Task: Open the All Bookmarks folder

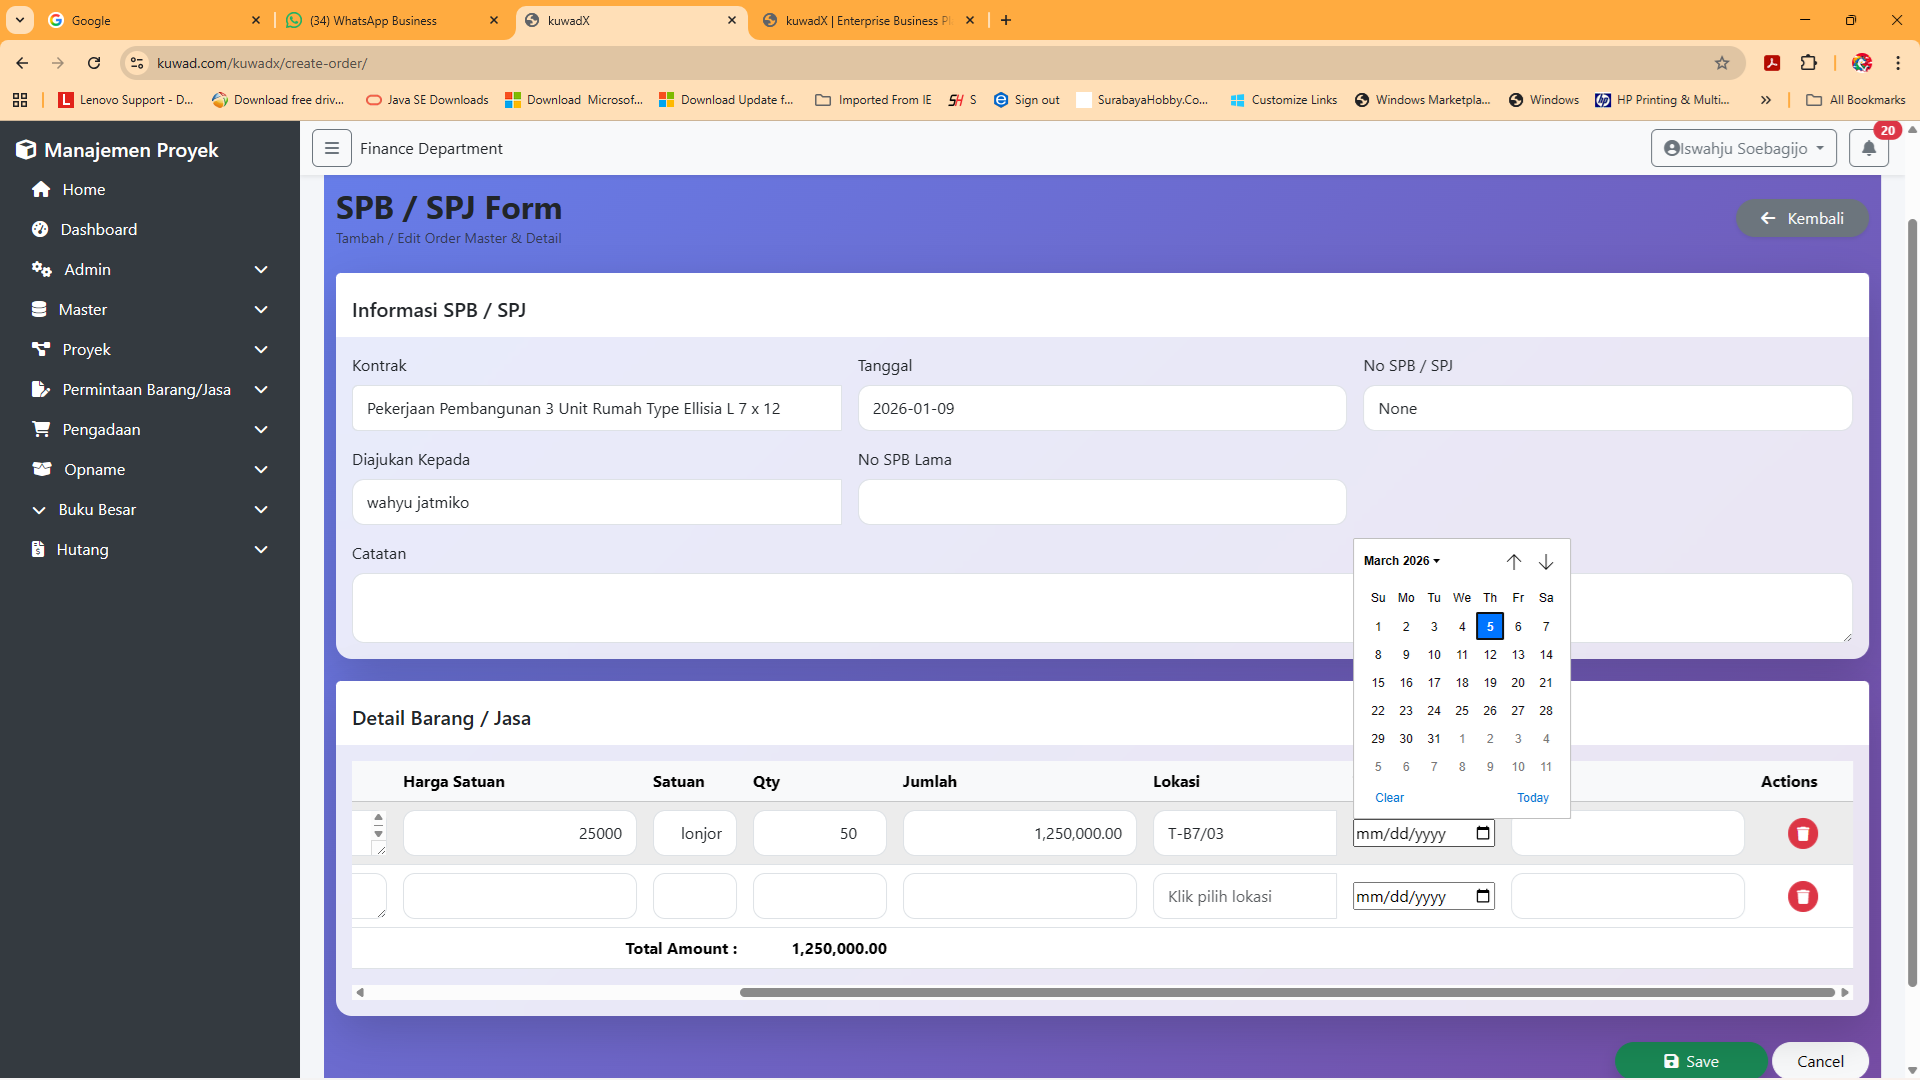Action: tap(1856, 100)
